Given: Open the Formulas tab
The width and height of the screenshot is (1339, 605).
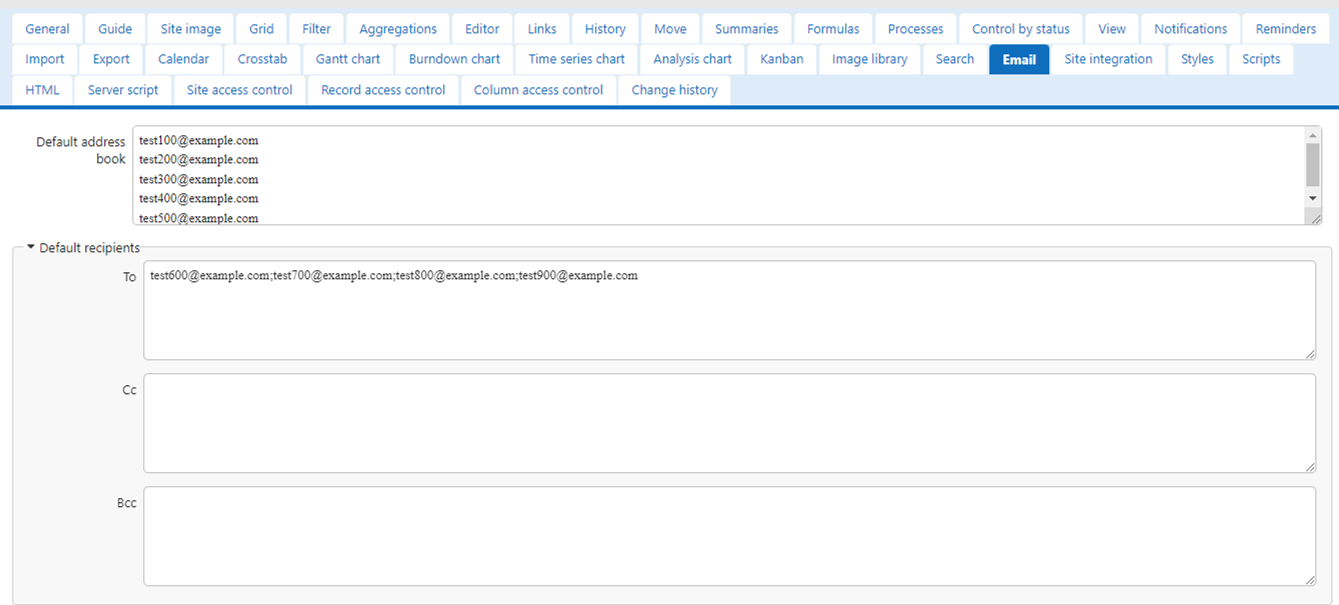Looking at the screenshot, I should (833, 29).
